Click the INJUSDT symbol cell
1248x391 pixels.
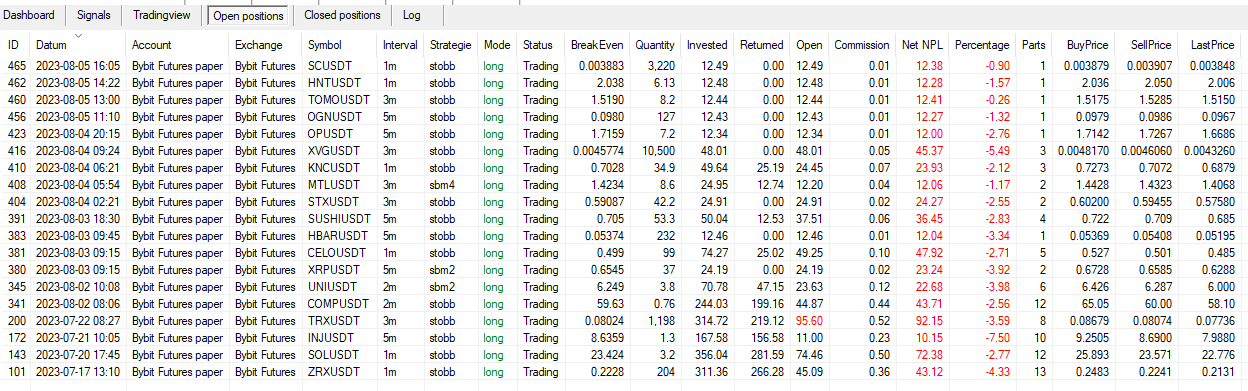tap(328, 337)
